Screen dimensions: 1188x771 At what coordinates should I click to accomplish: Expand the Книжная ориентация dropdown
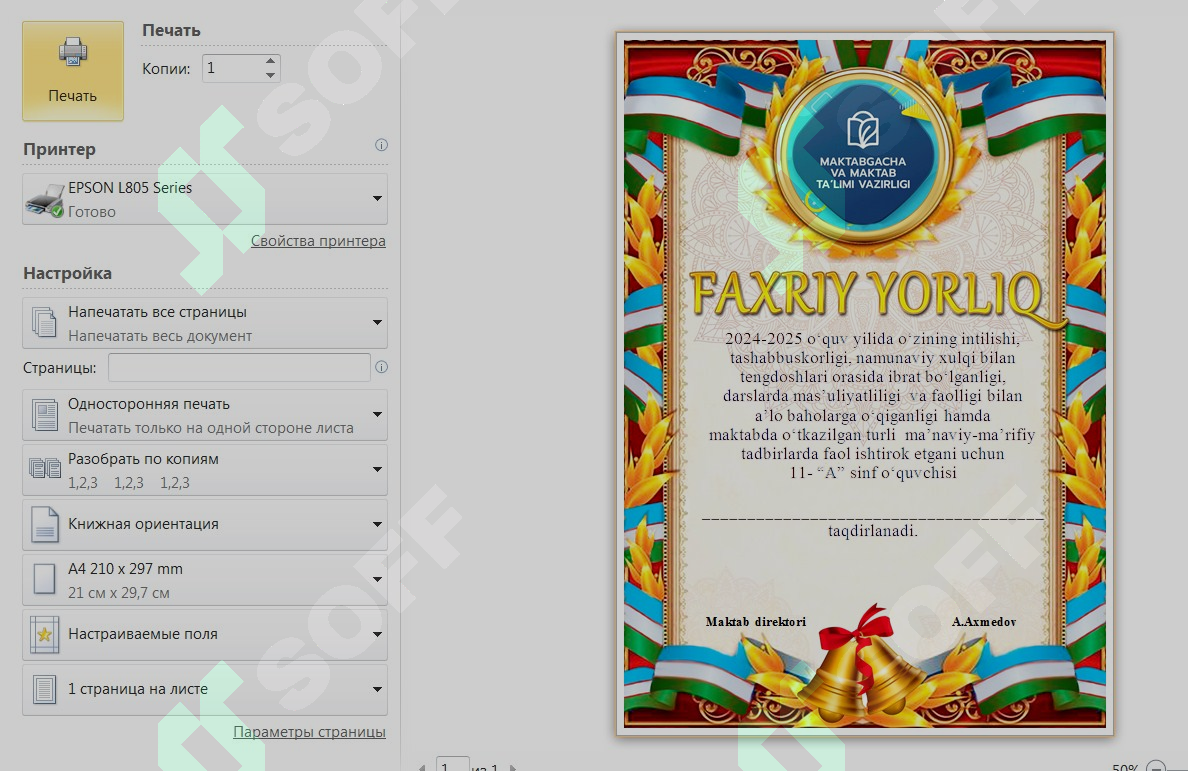pyautogui.click(x=377, y=524)
